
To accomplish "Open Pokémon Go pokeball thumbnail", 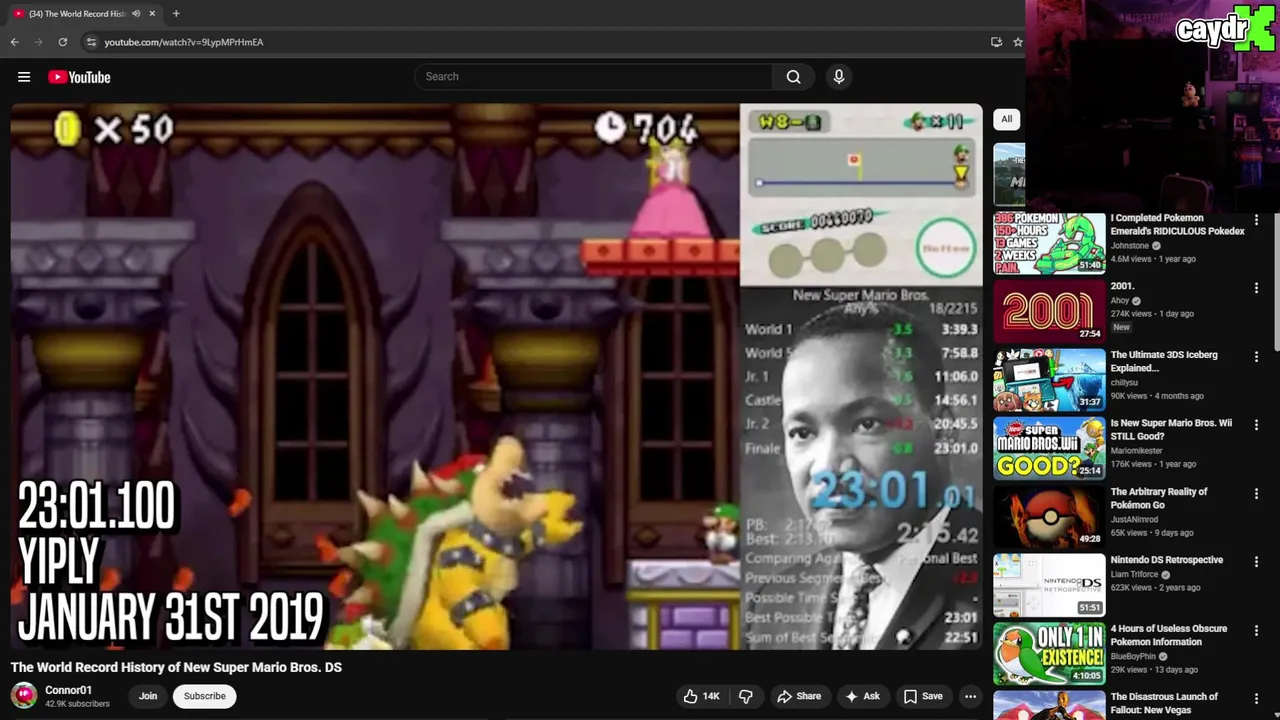I will point(1049,517).
